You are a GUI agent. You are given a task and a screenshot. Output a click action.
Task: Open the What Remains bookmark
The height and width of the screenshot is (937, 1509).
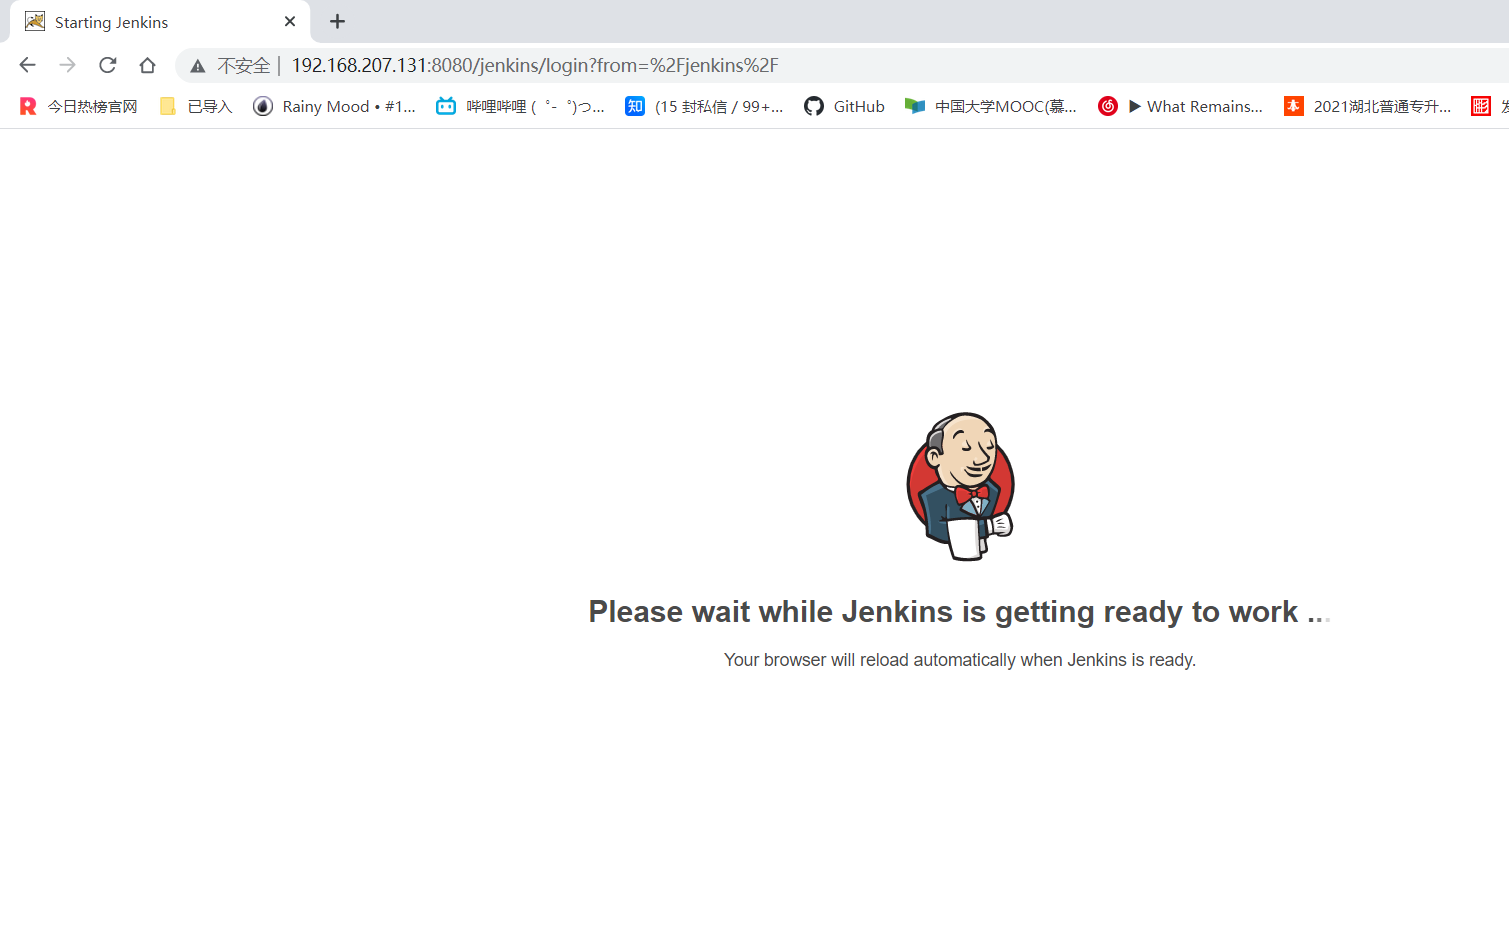(x=1181, y=106)
